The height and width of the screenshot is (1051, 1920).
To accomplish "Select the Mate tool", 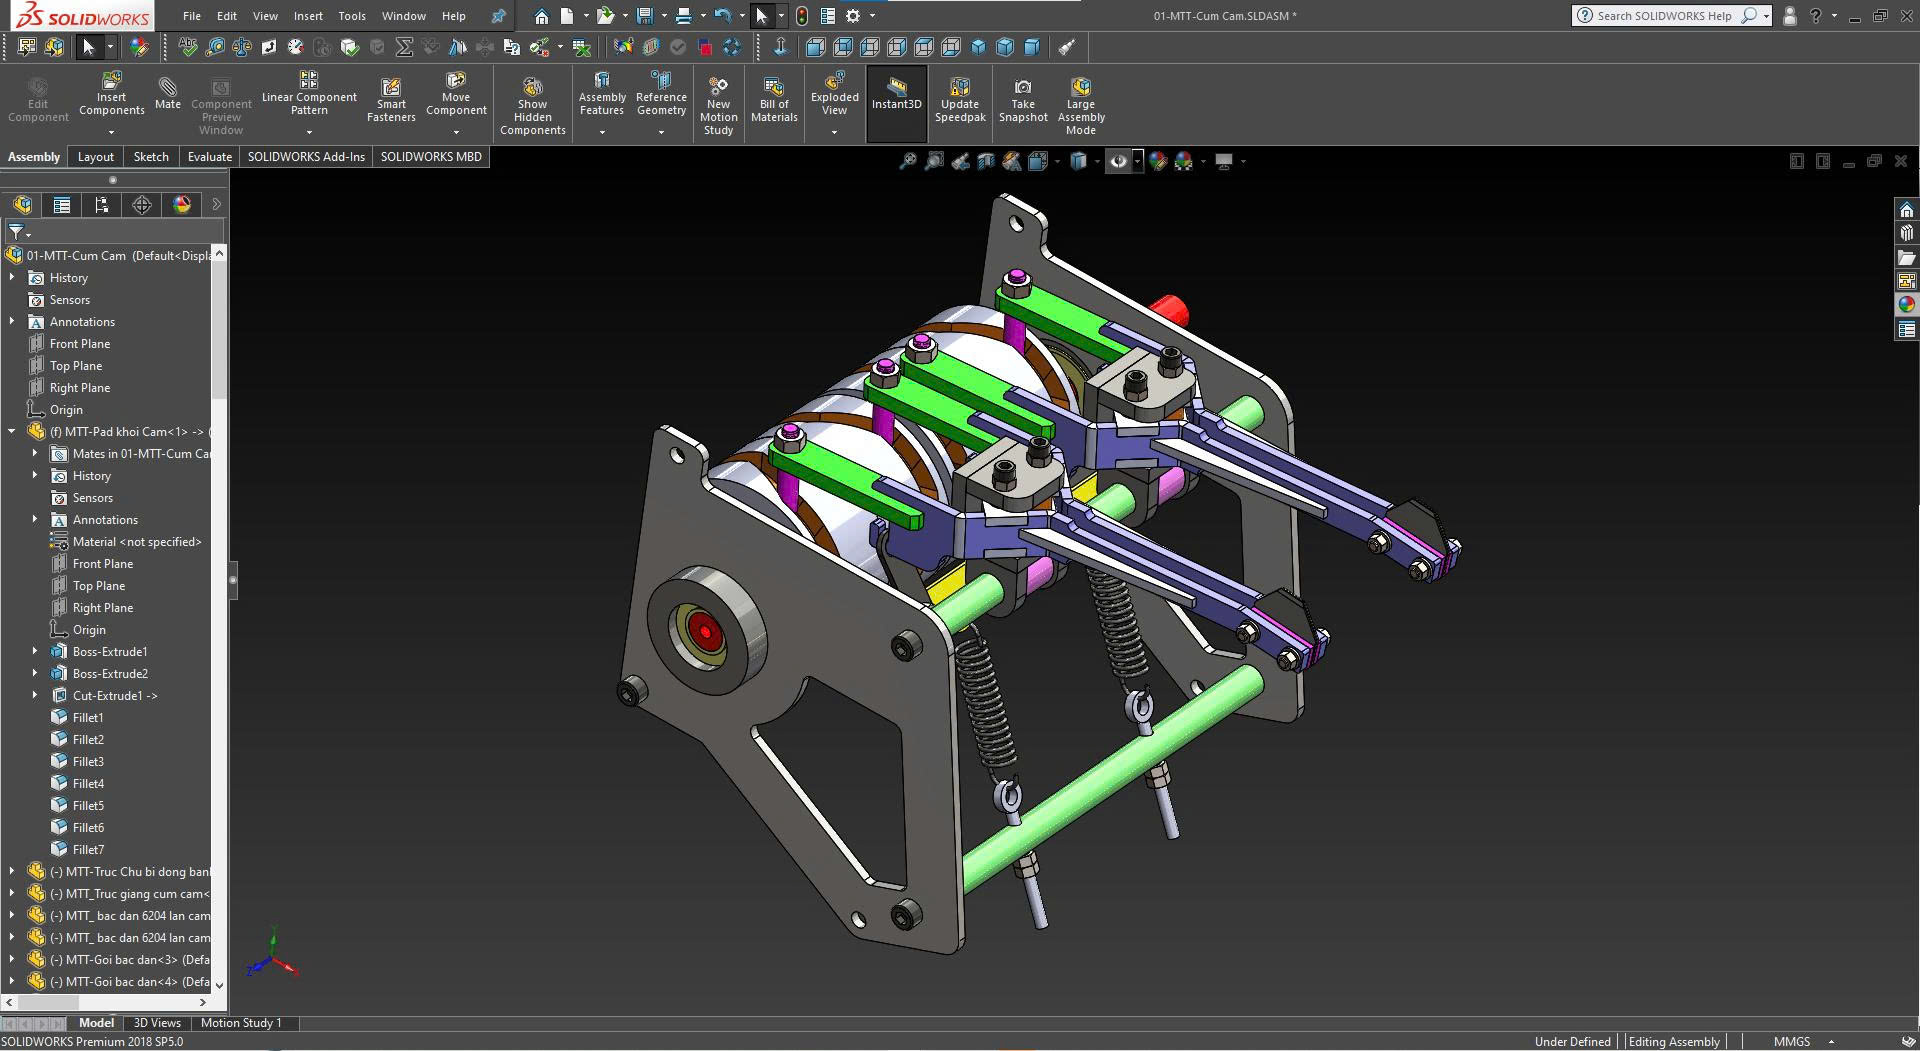I will [168, 92].
